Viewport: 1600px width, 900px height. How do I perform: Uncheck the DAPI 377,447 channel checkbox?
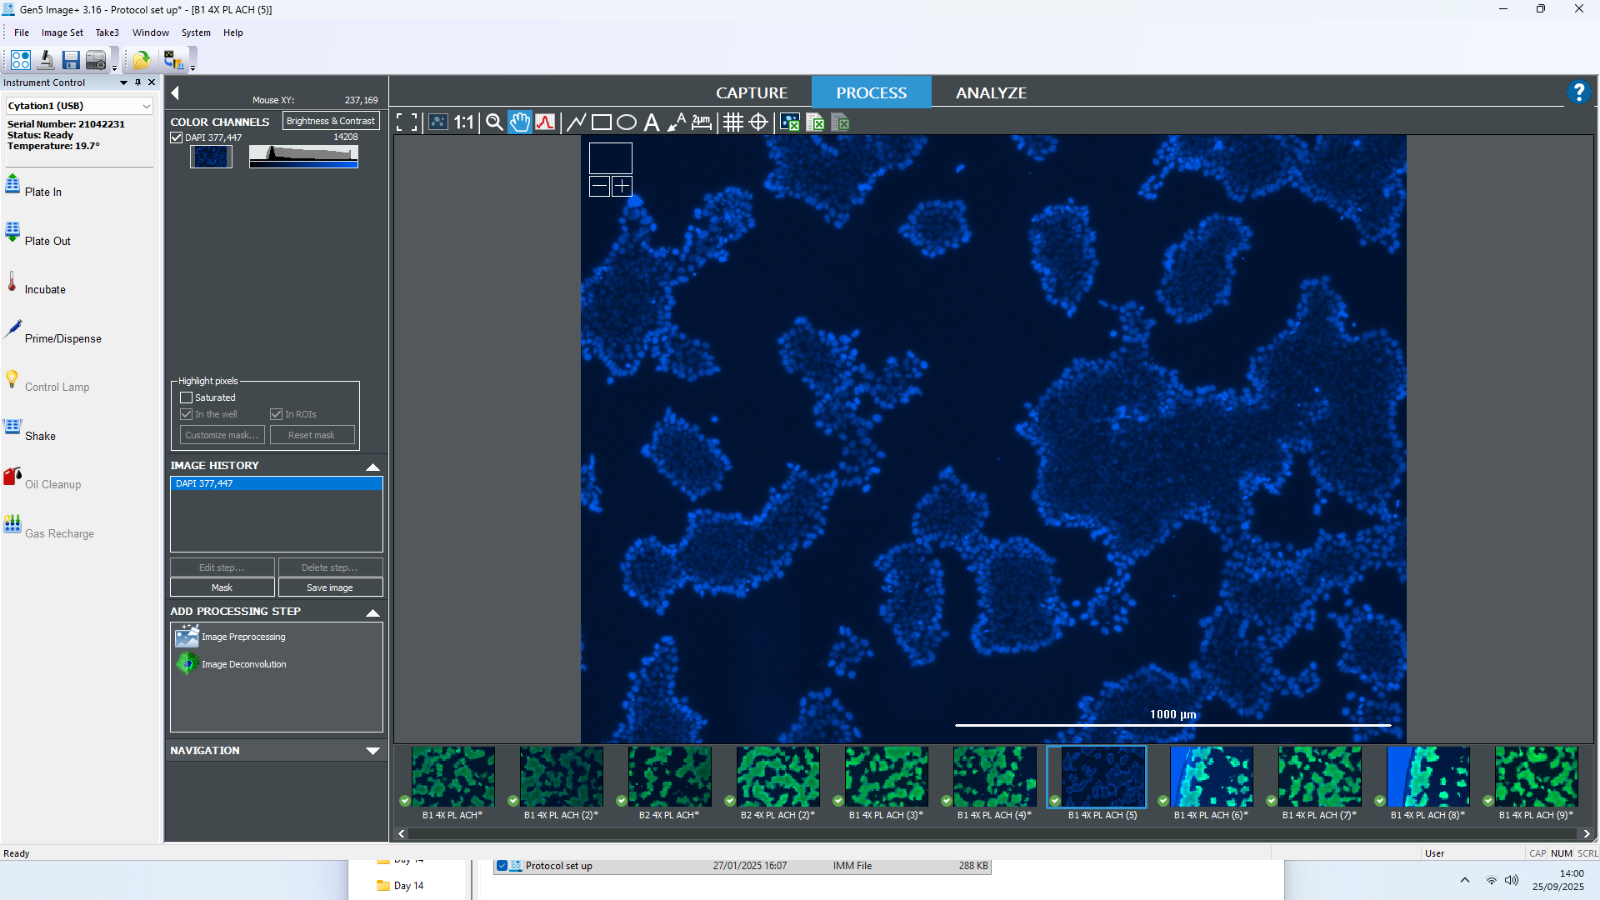[177, 138]
